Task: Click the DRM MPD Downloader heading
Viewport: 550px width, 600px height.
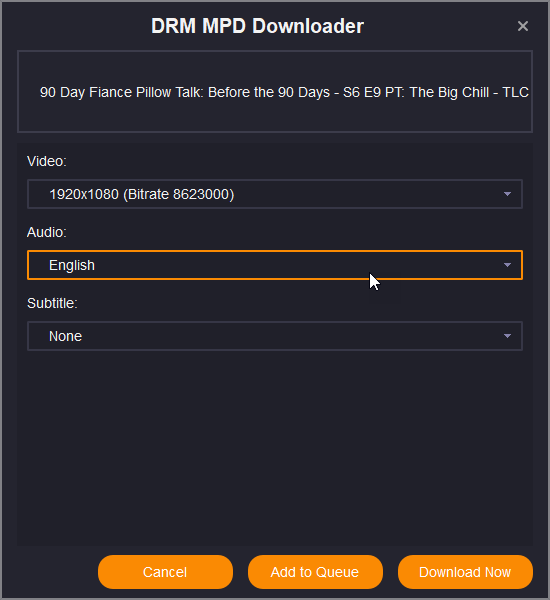Action: 257,26
